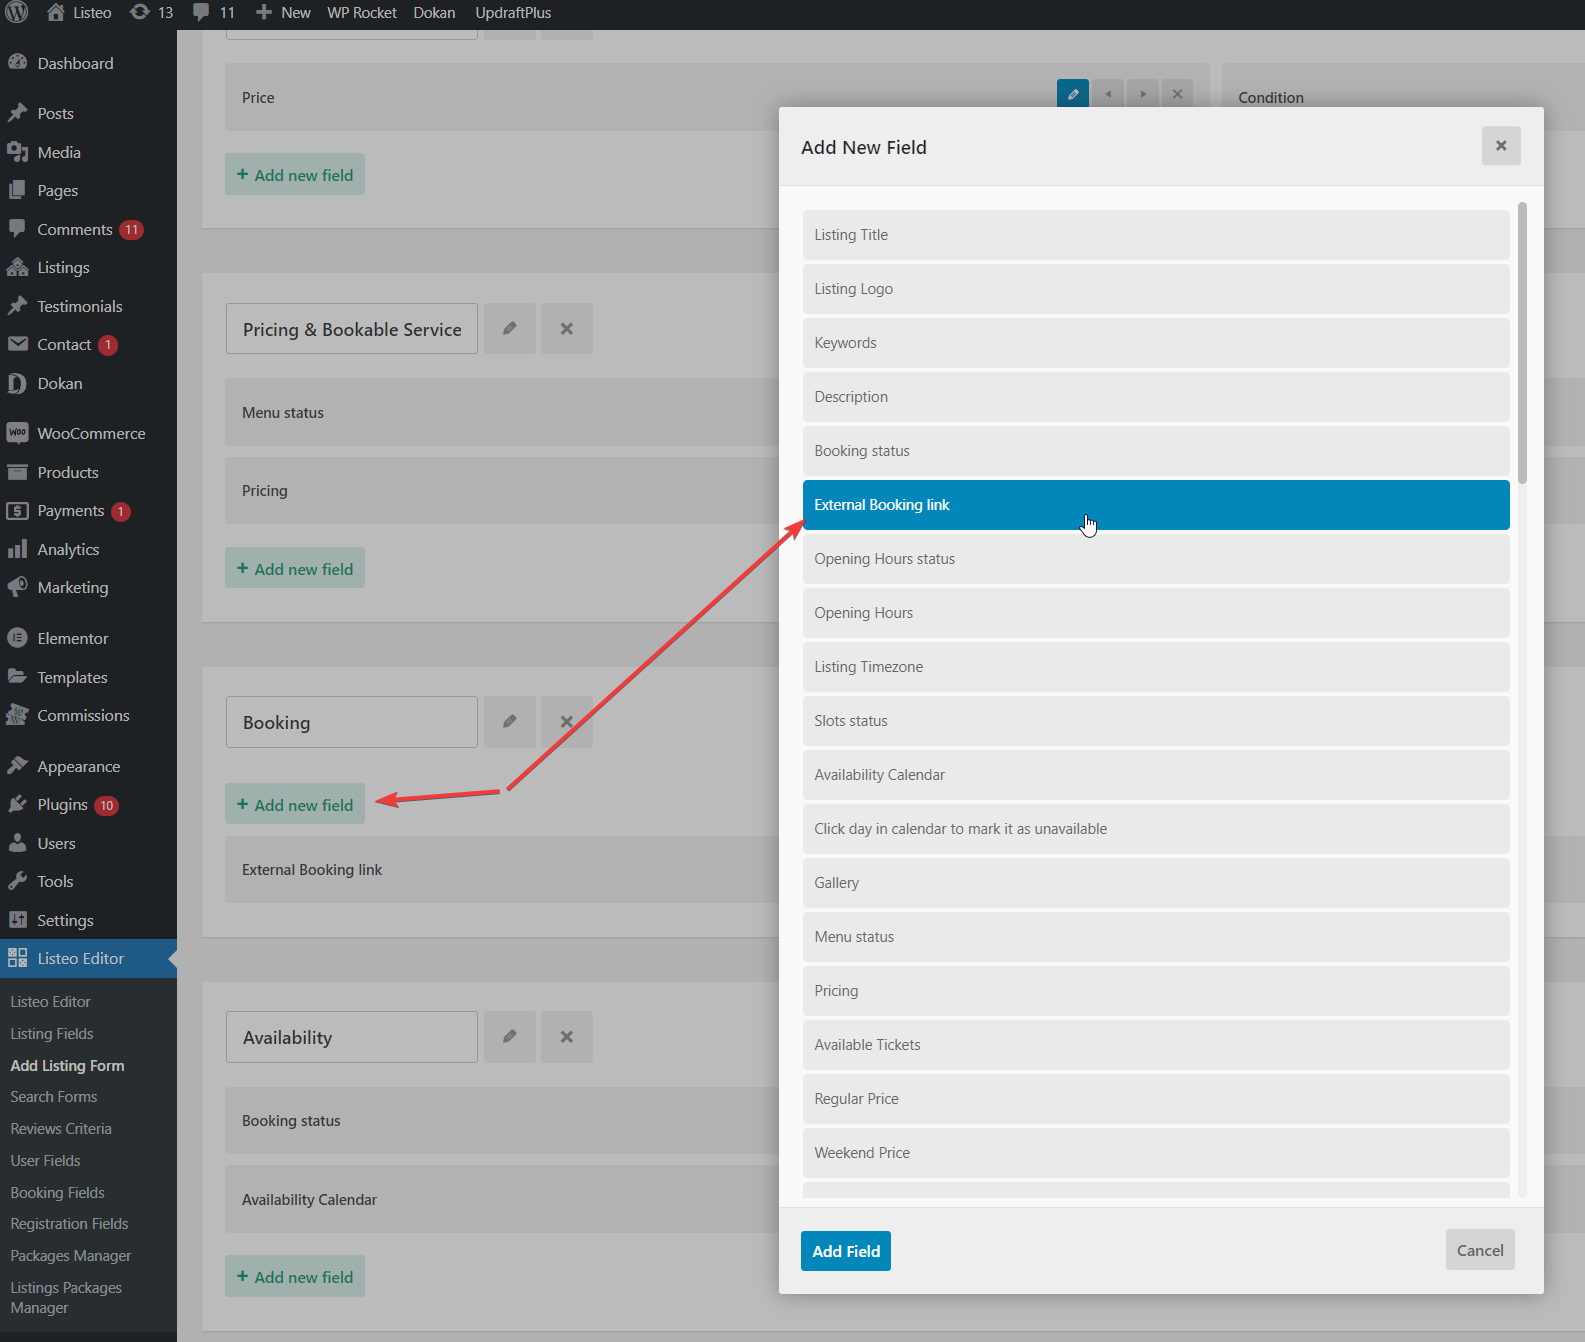Open WordPress logo menu in admin bar

pos(17,13)
